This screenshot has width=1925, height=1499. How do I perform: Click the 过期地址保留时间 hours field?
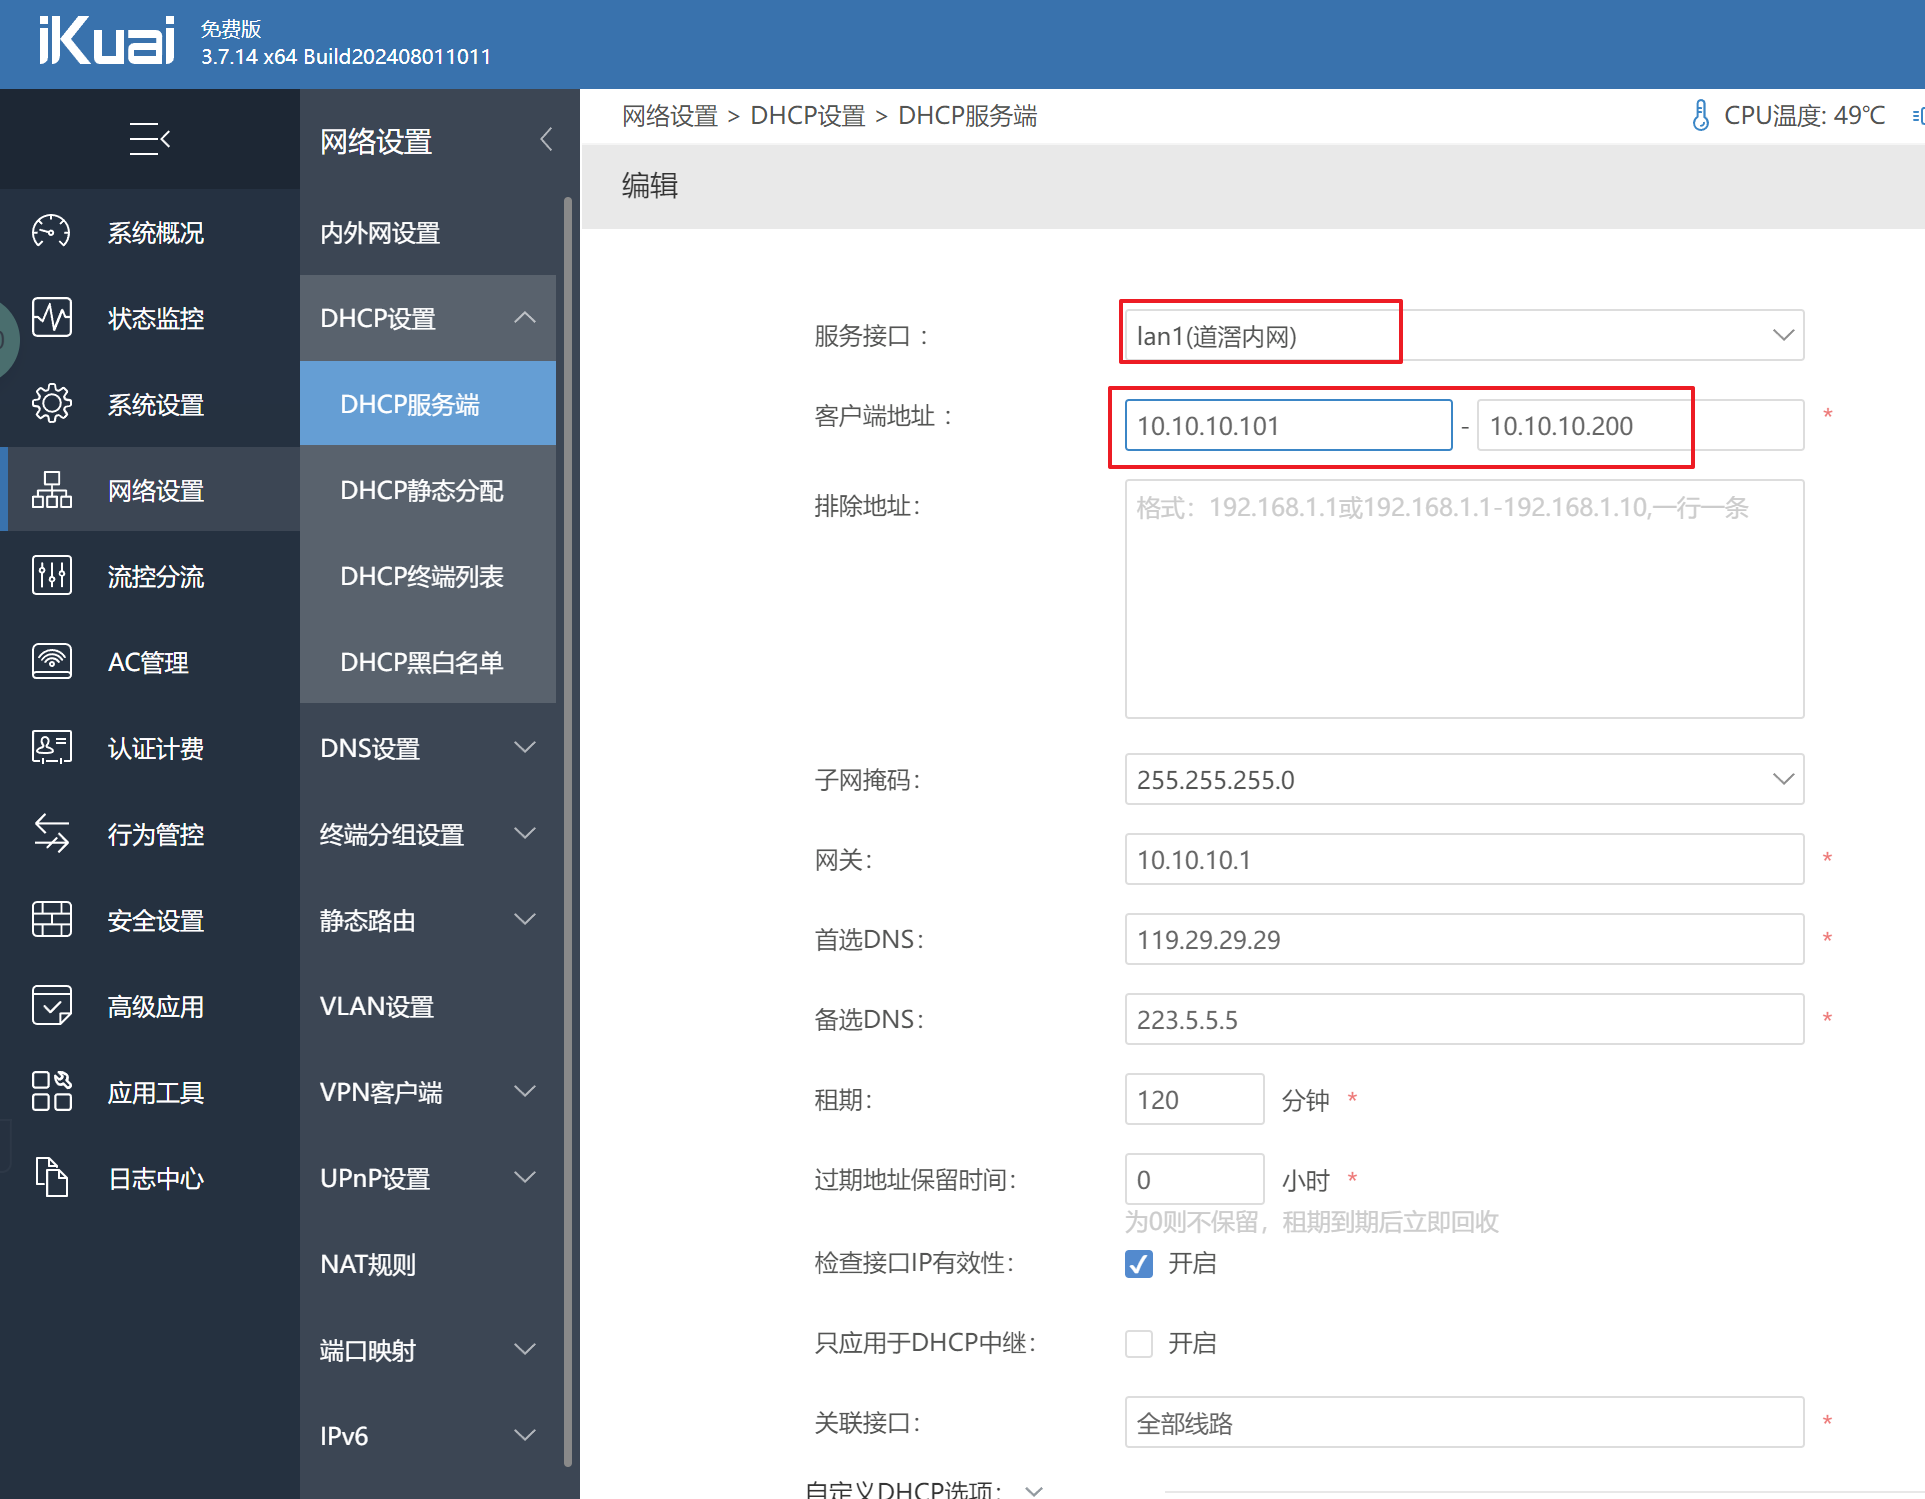point(1194,1180)
